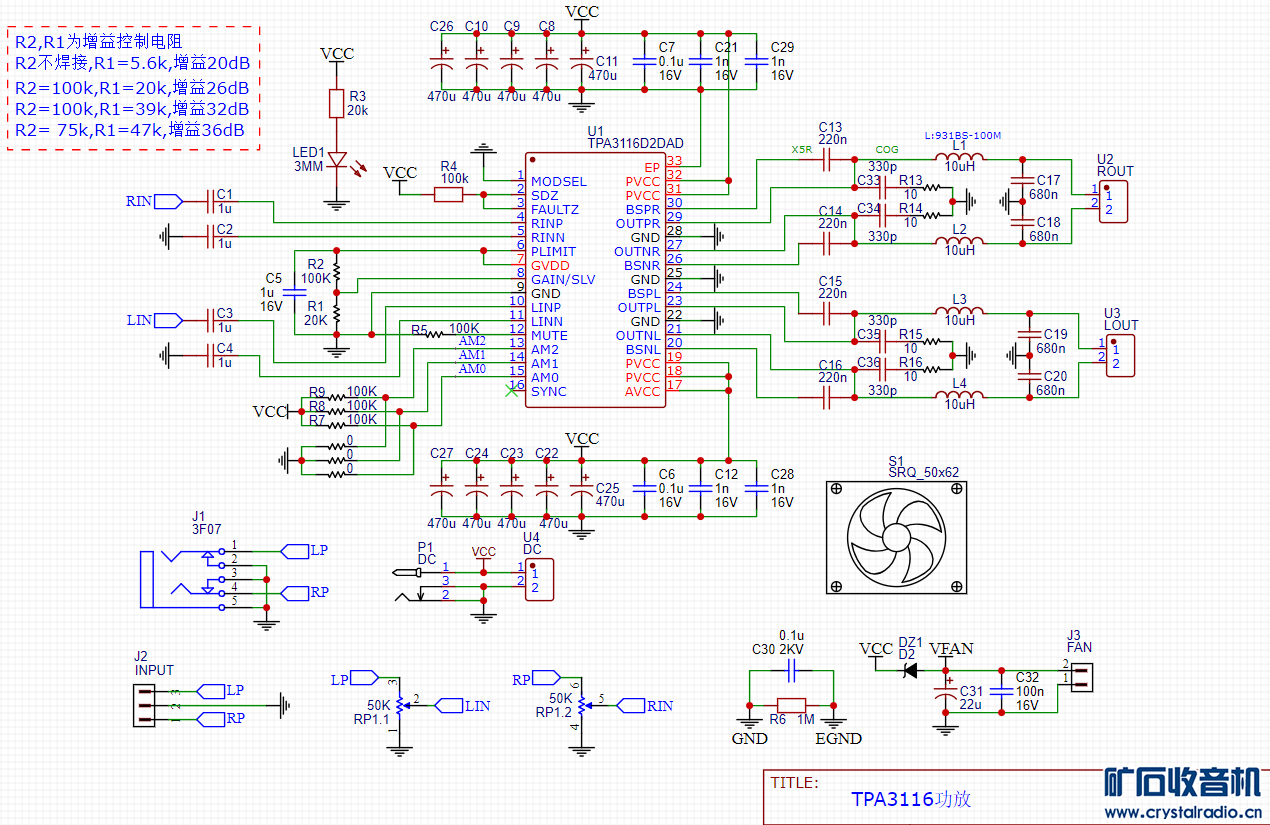This screenshot has height=825, width=1270.
Task: Select the J2 INPUT header symbol
Action: (147, 706)
